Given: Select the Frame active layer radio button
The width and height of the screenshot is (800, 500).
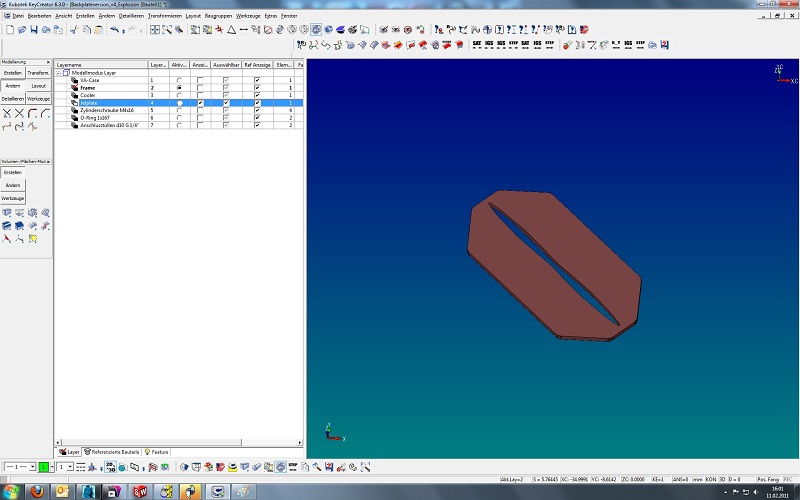Looking at the screenshot, I should click(179, 88).
